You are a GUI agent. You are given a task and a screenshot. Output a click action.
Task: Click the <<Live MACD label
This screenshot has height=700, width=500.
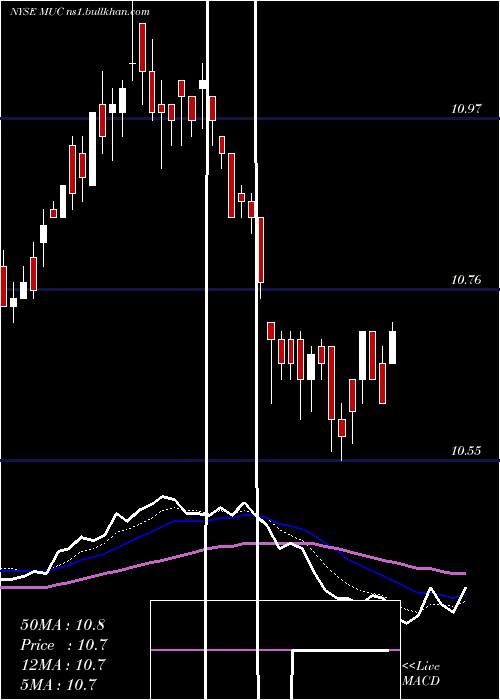pos(421,673)
